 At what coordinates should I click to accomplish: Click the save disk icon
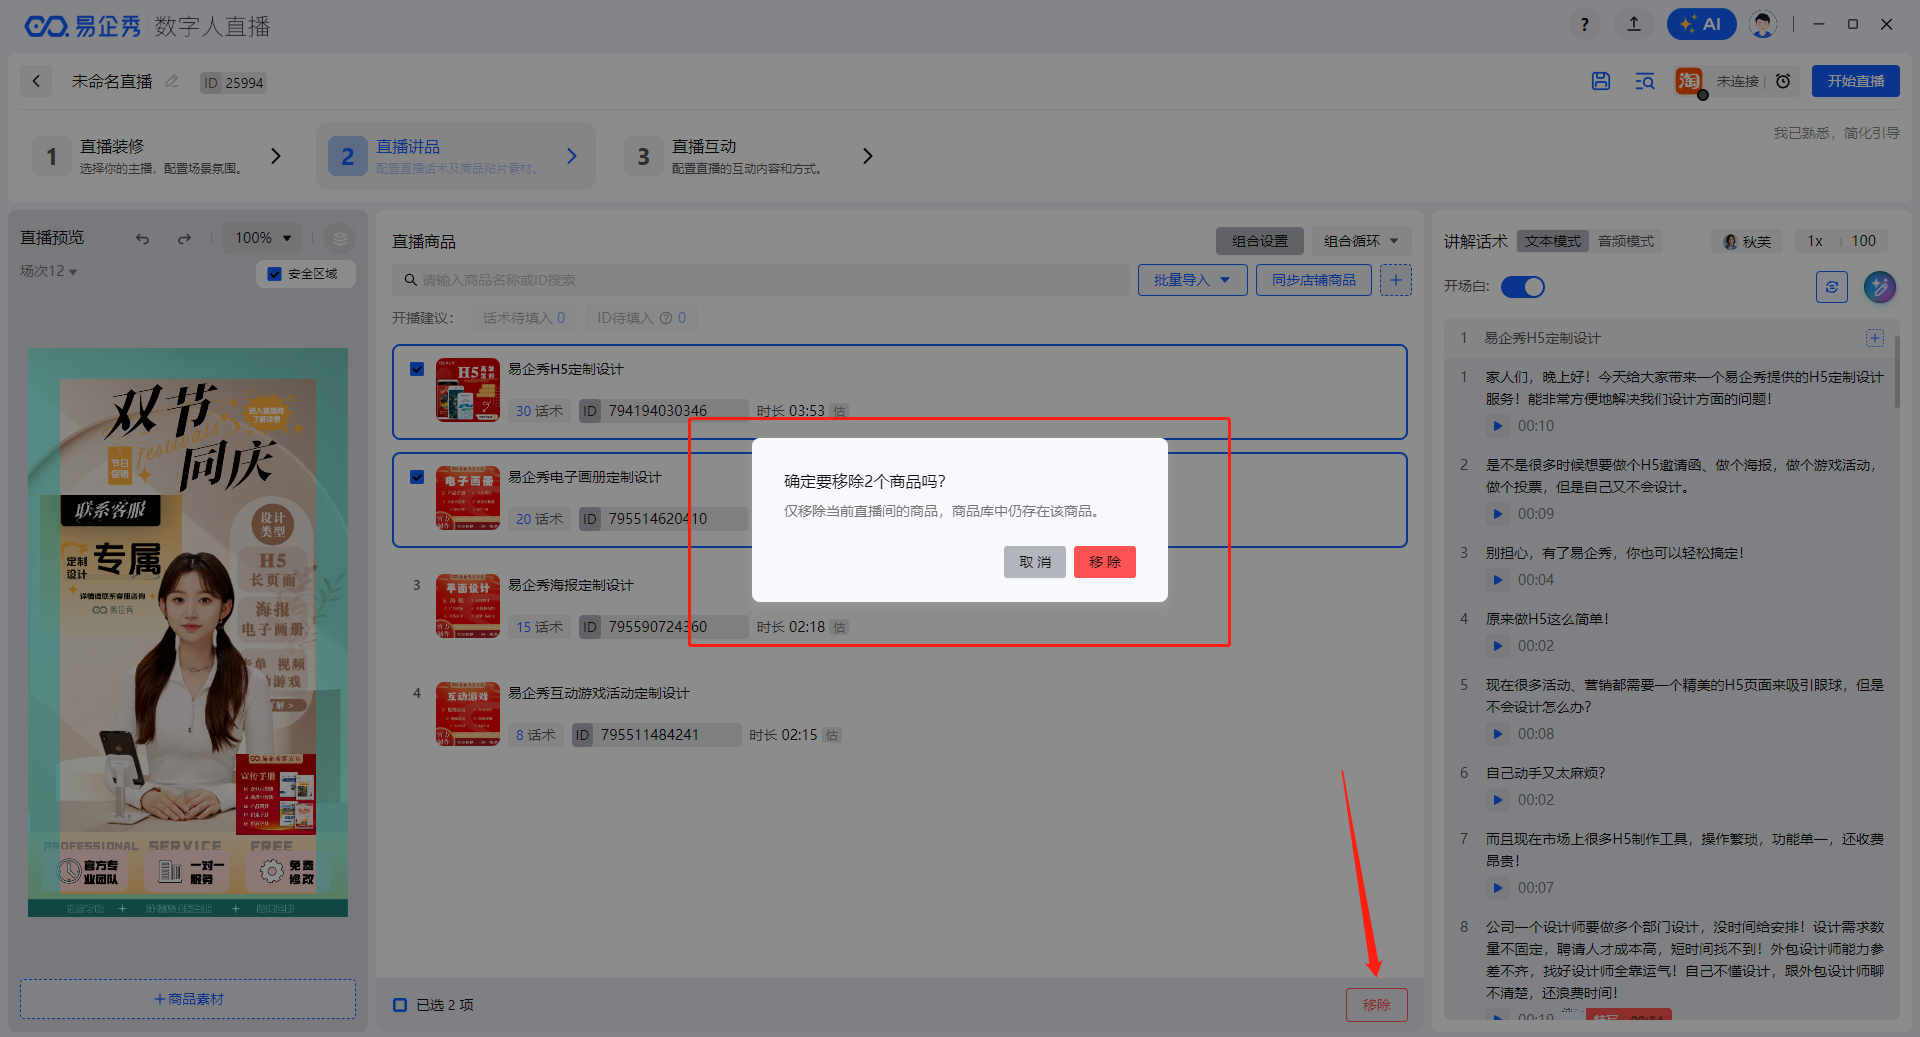(1601, 81)
